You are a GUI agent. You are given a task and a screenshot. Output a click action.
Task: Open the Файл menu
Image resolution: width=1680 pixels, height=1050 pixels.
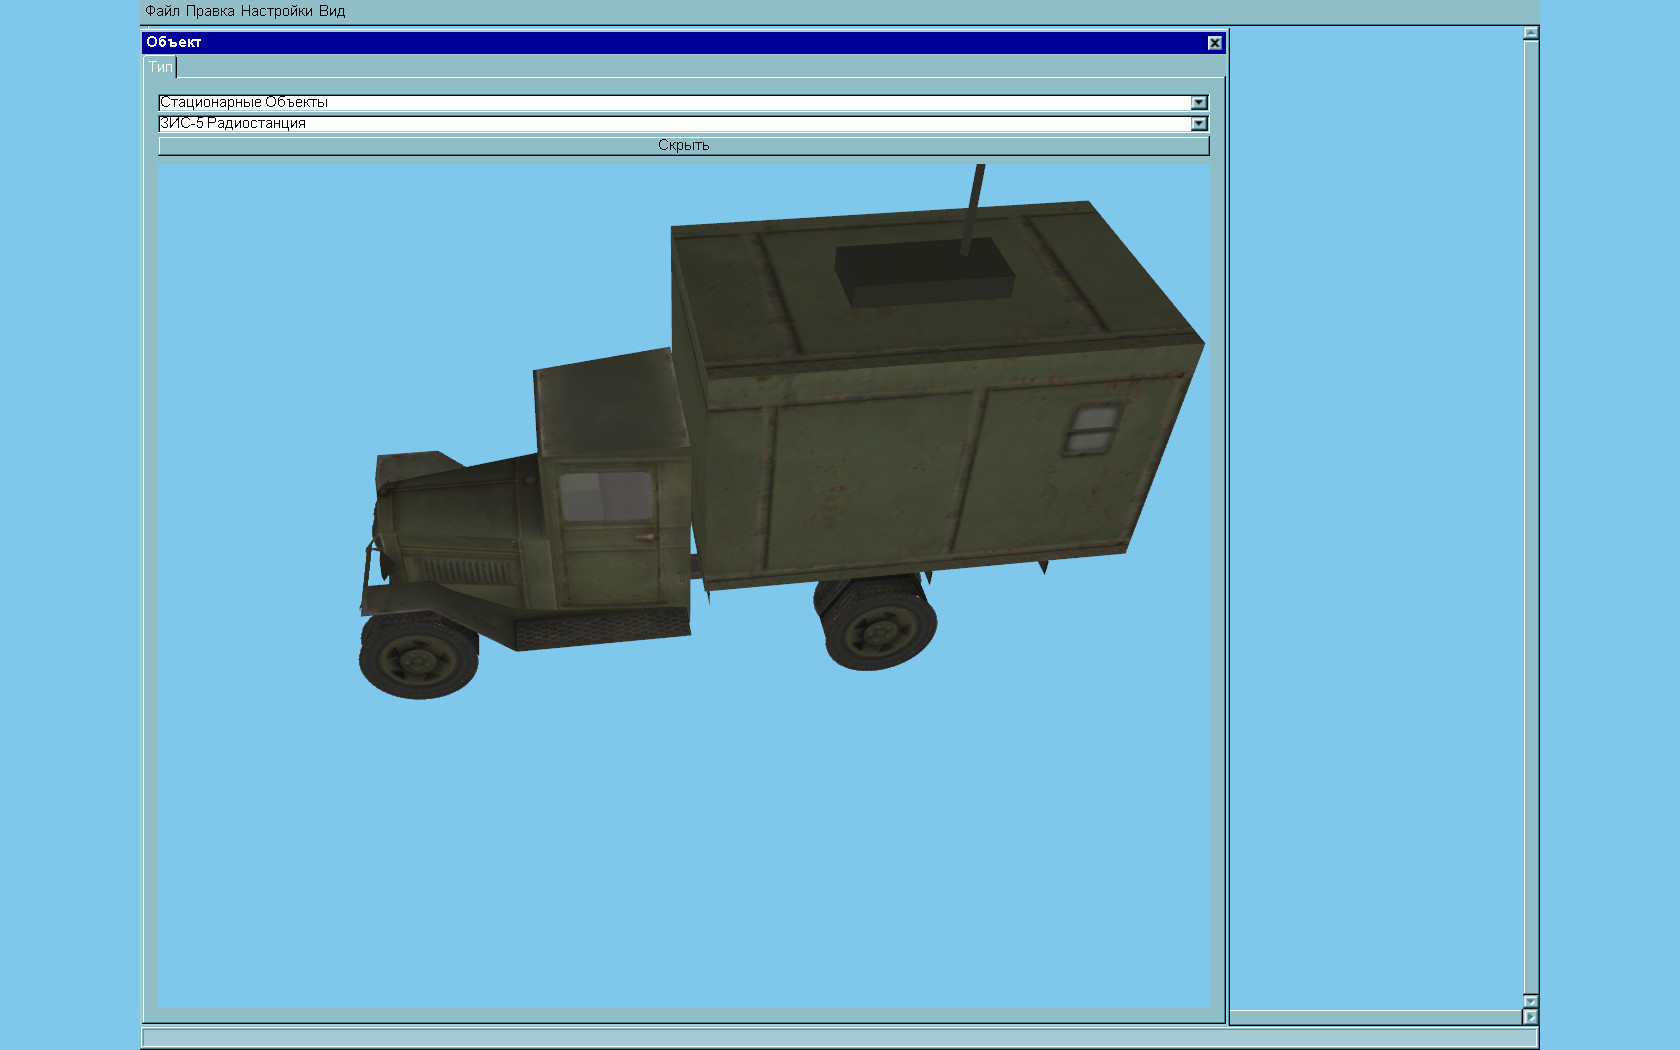pos(162,11)
